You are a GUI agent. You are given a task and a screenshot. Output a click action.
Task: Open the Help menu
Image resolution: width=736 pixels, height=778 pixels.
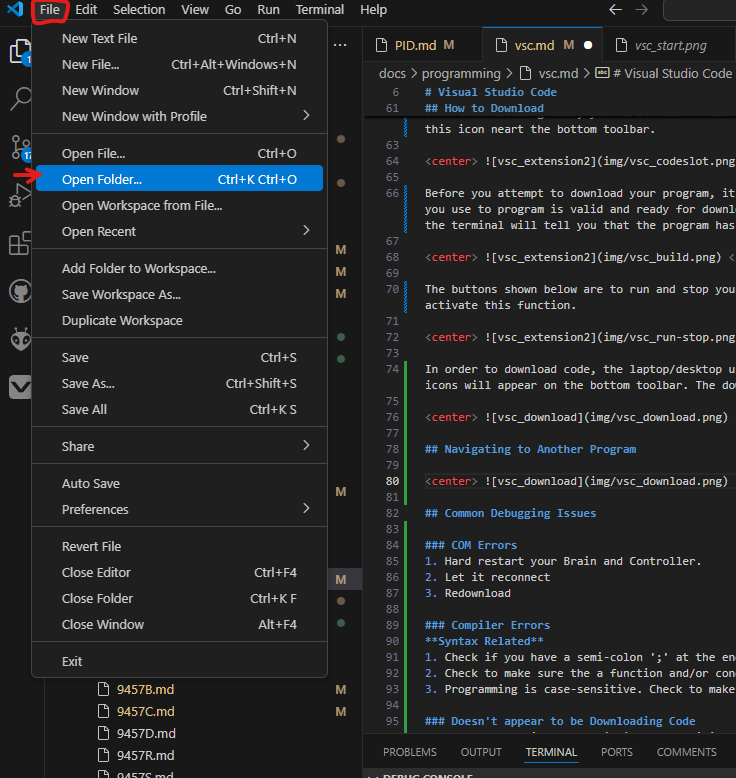click(x=373, y=9)
